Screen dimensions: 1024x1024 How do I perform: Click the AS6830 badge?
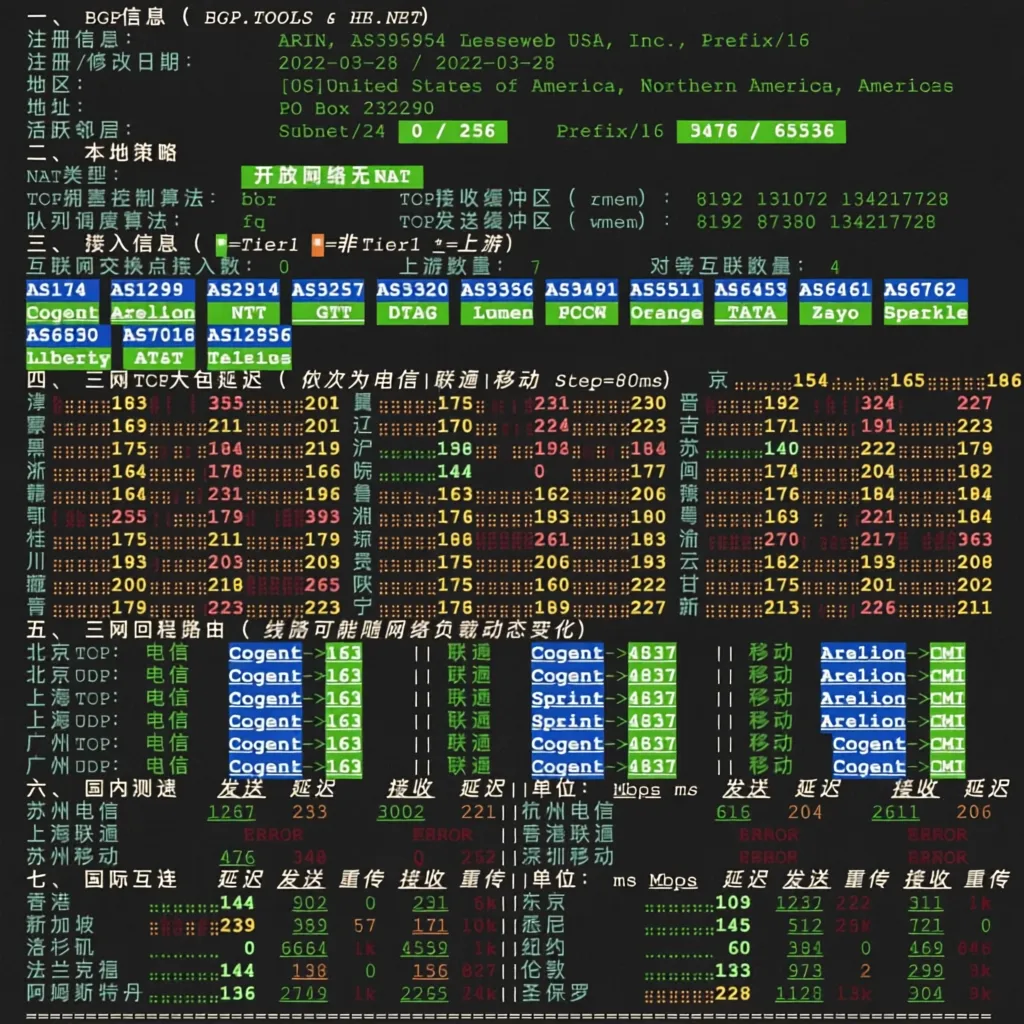pos(69,335)
